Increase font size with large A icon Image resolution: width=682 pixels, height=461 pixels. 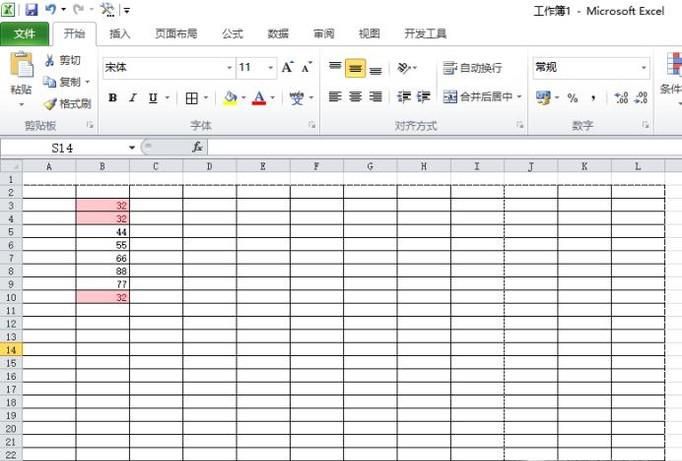pos(288,67)
